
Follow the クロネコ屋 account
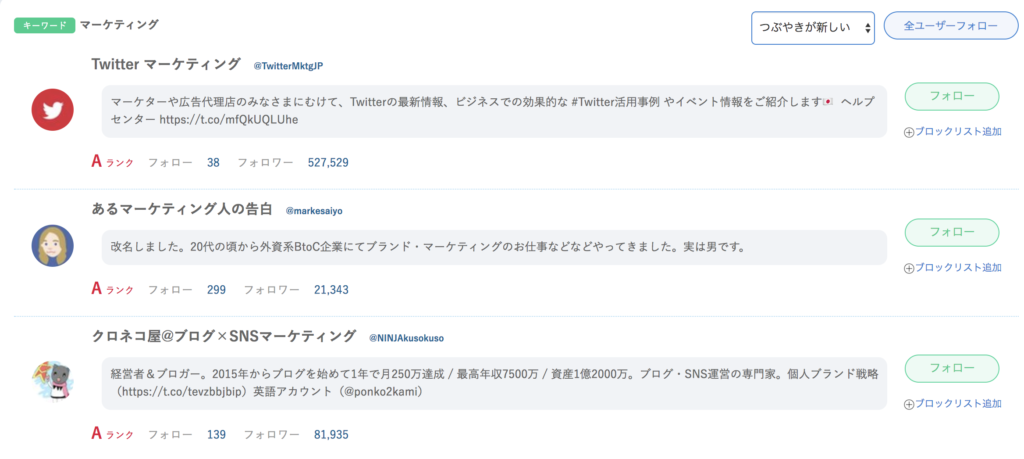pos(952,368)
